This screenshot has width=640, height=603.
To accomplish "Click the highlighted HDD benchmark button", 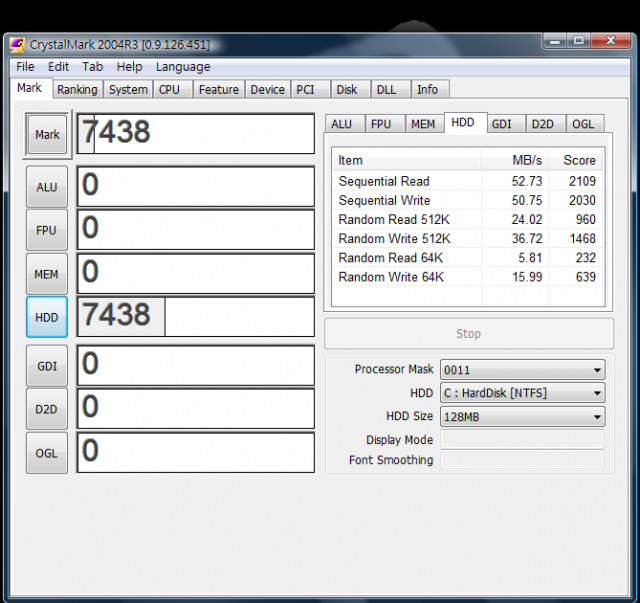I will coord(47,317).
